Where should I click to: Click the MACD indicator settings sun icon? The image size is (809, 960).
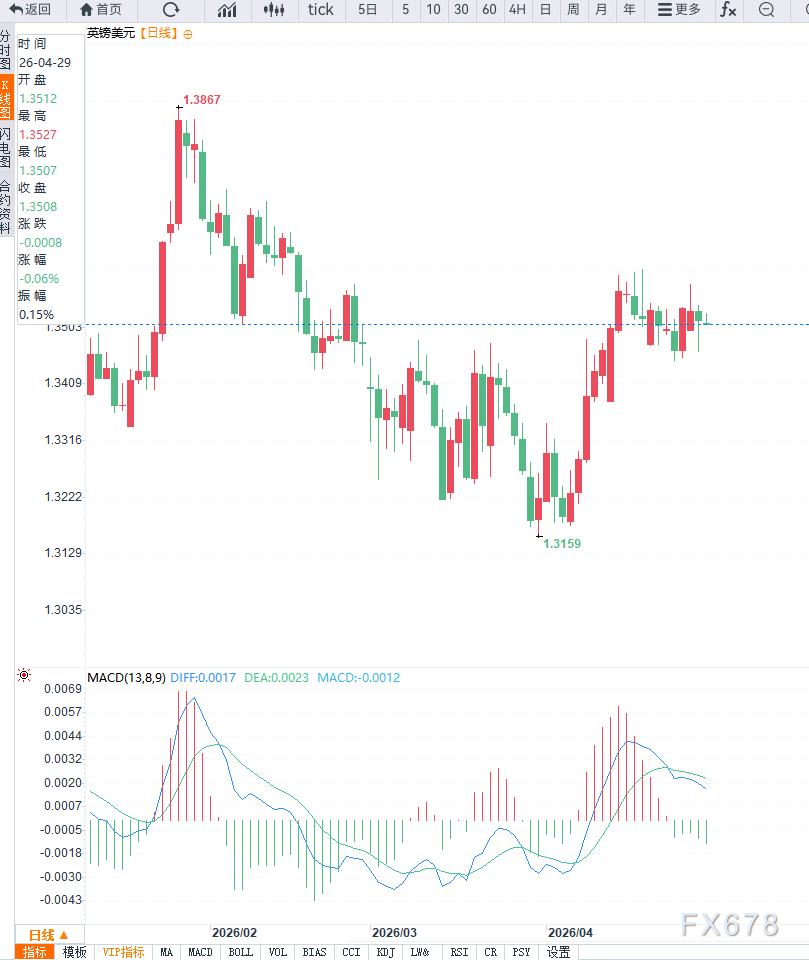[x=24, y=676]
